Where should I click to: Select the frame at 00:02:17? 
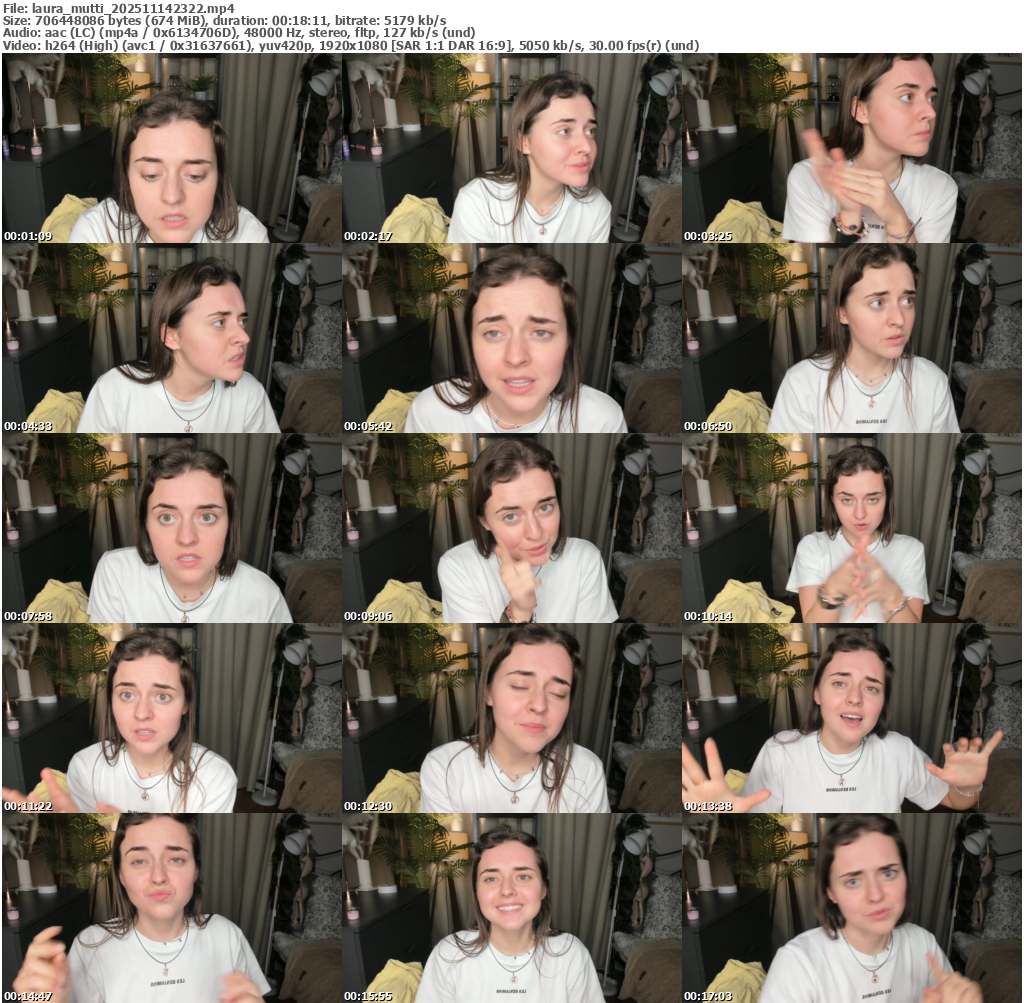[x=511, y=149]
